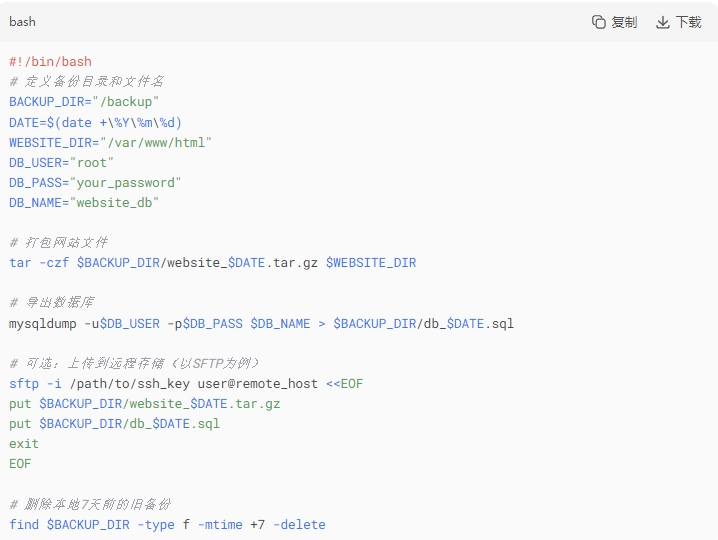Click the copy icon in the code header
The image size is (718, 540).
click(599, 22)
